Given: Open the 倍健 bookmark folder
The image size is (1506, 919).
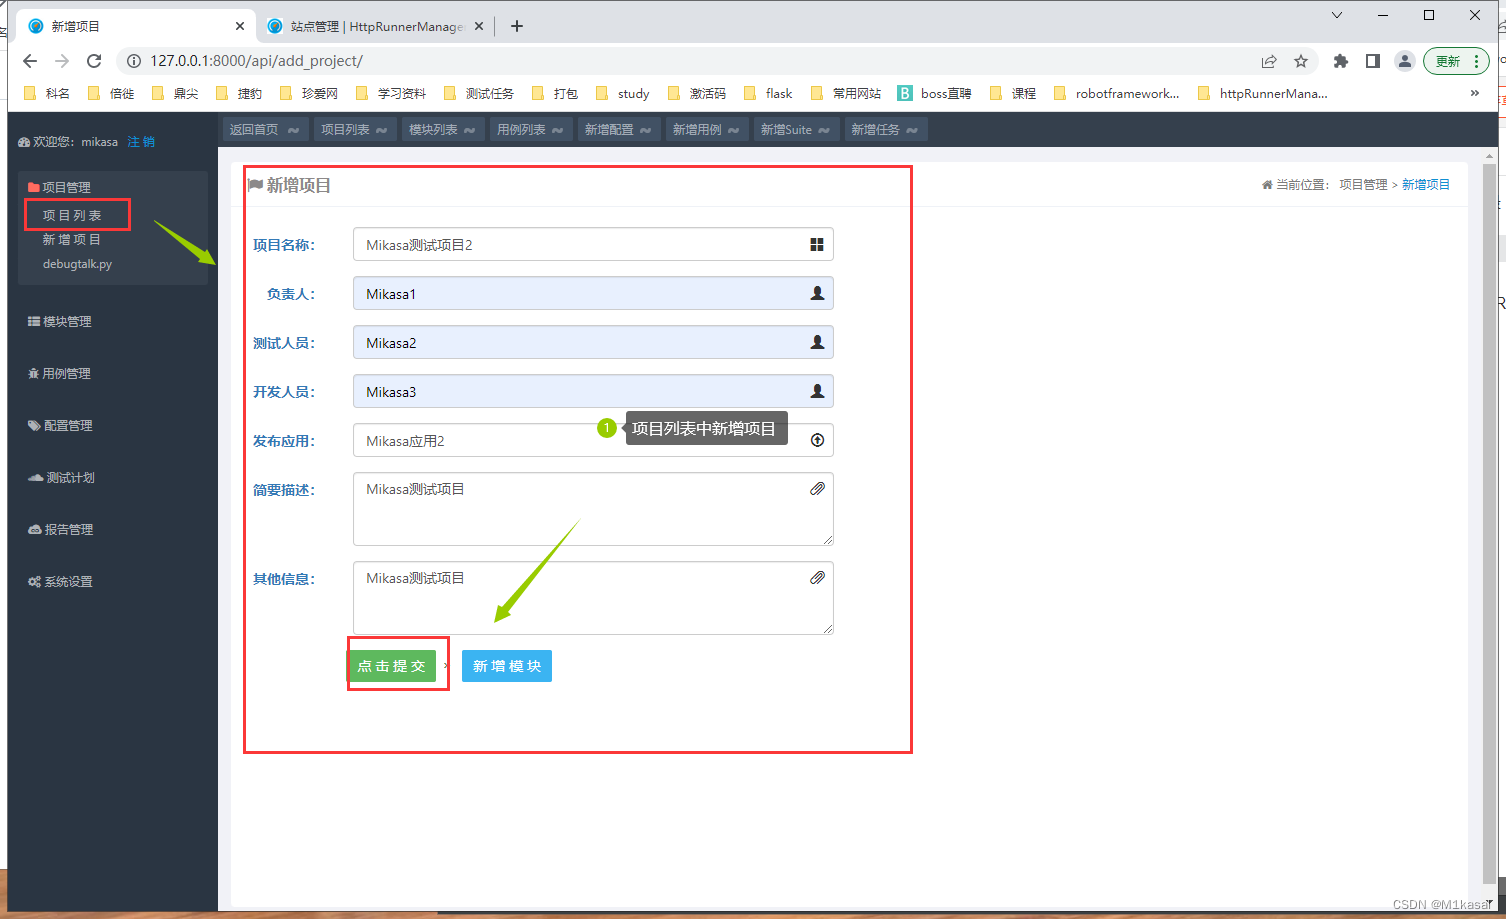Looking at the screenshot, I should coord(111,93).
